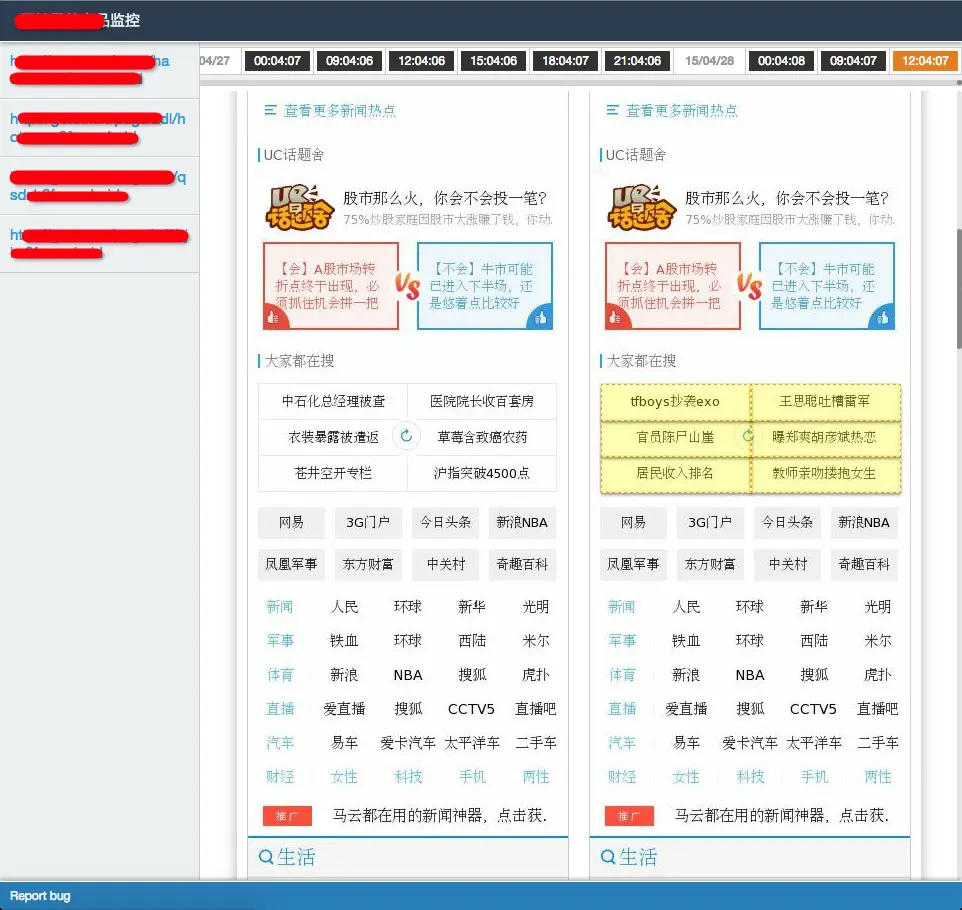Click 马云都在用的新闻神器 ad in left page
Image resolution: width=962 pixels, height=910 pixels.
coord(439,816)
